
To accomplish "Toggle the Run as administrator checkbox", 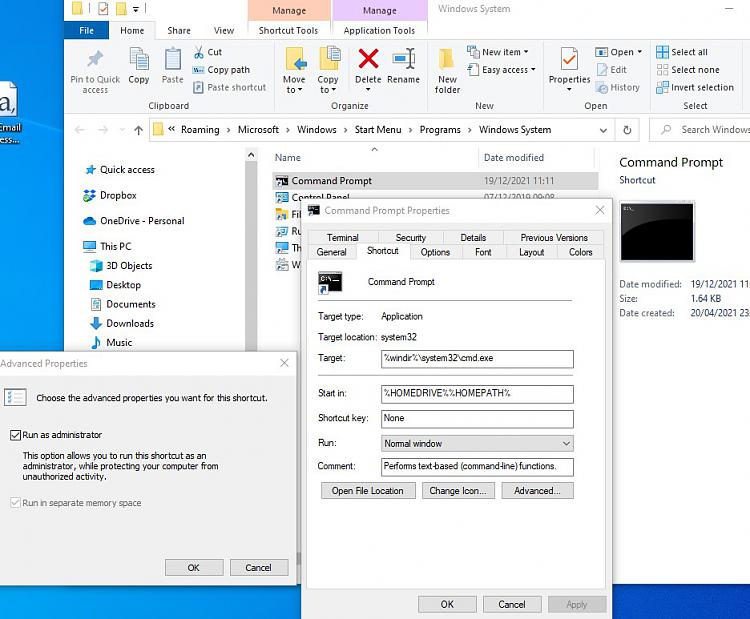I will (15, 435).
